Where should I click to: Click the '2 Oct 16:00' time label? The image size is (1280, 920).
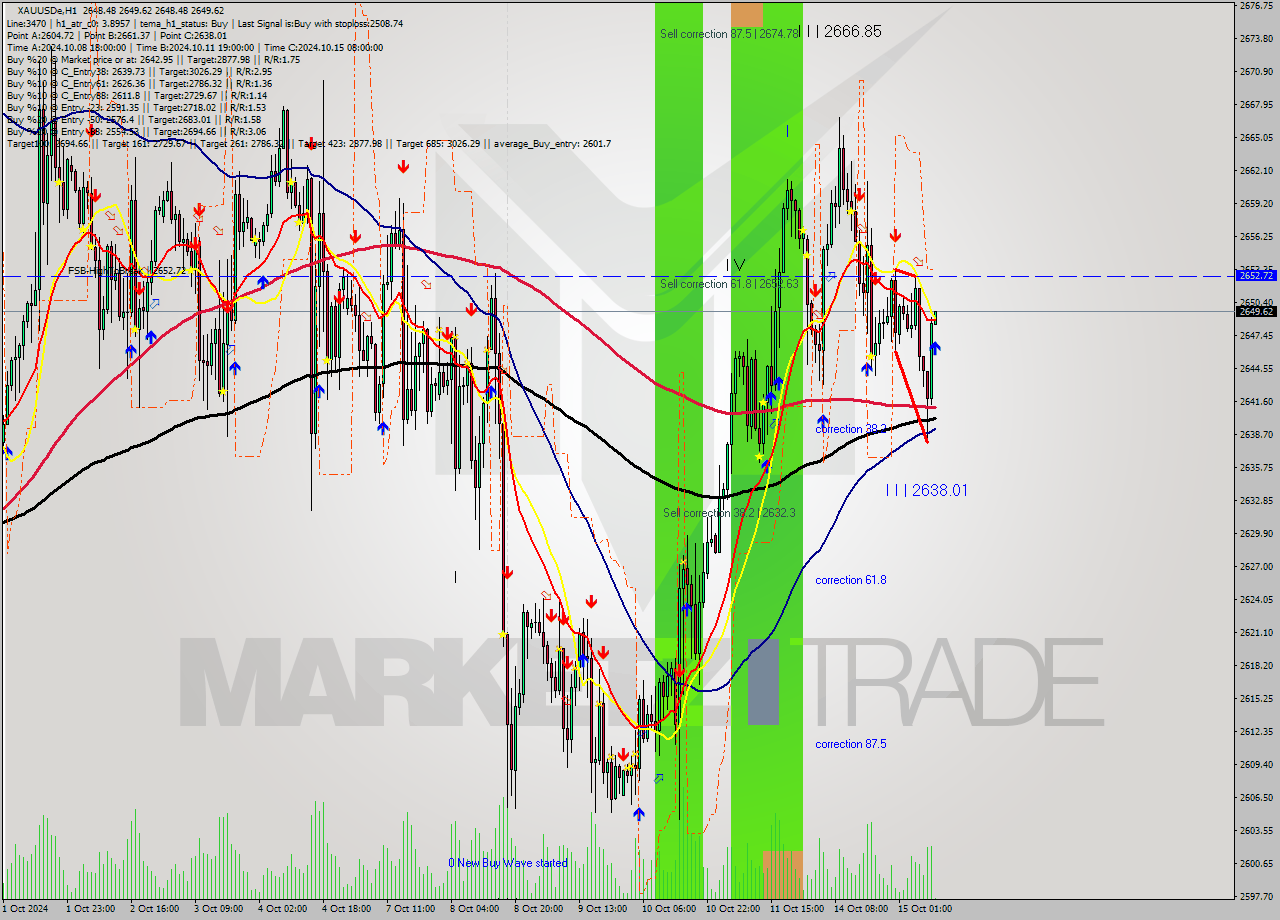(155, 909)
